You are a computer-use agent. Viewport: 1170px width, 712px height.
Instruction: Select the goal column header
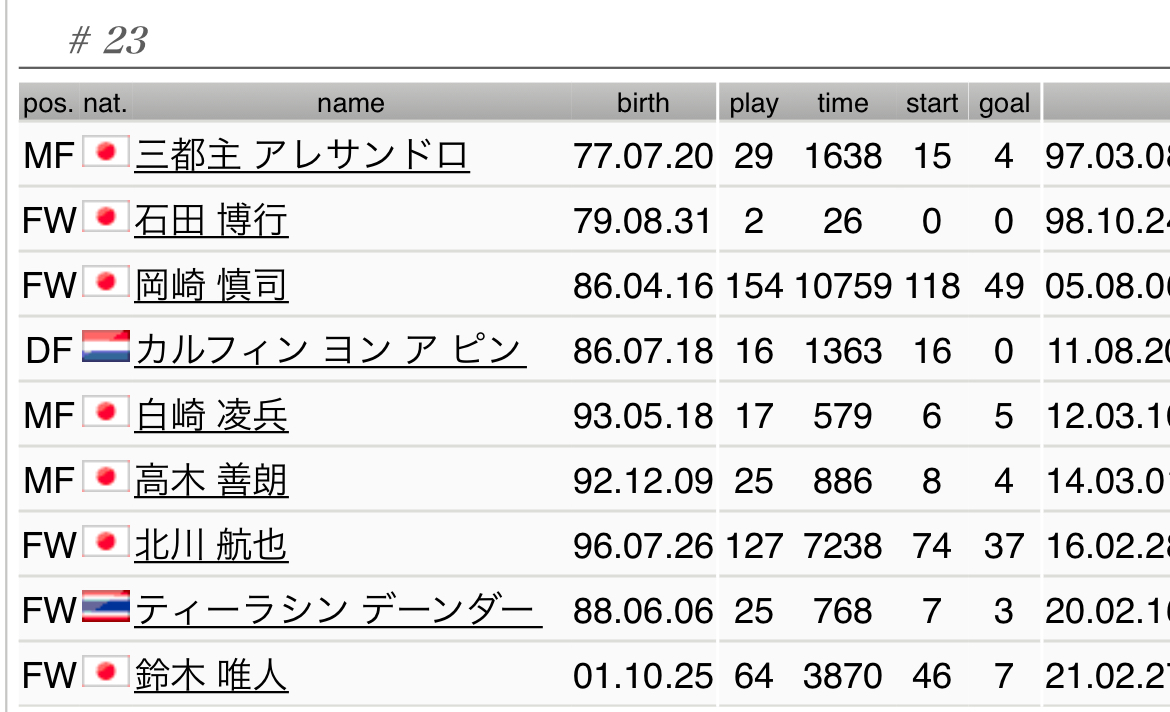[1004, 102]
